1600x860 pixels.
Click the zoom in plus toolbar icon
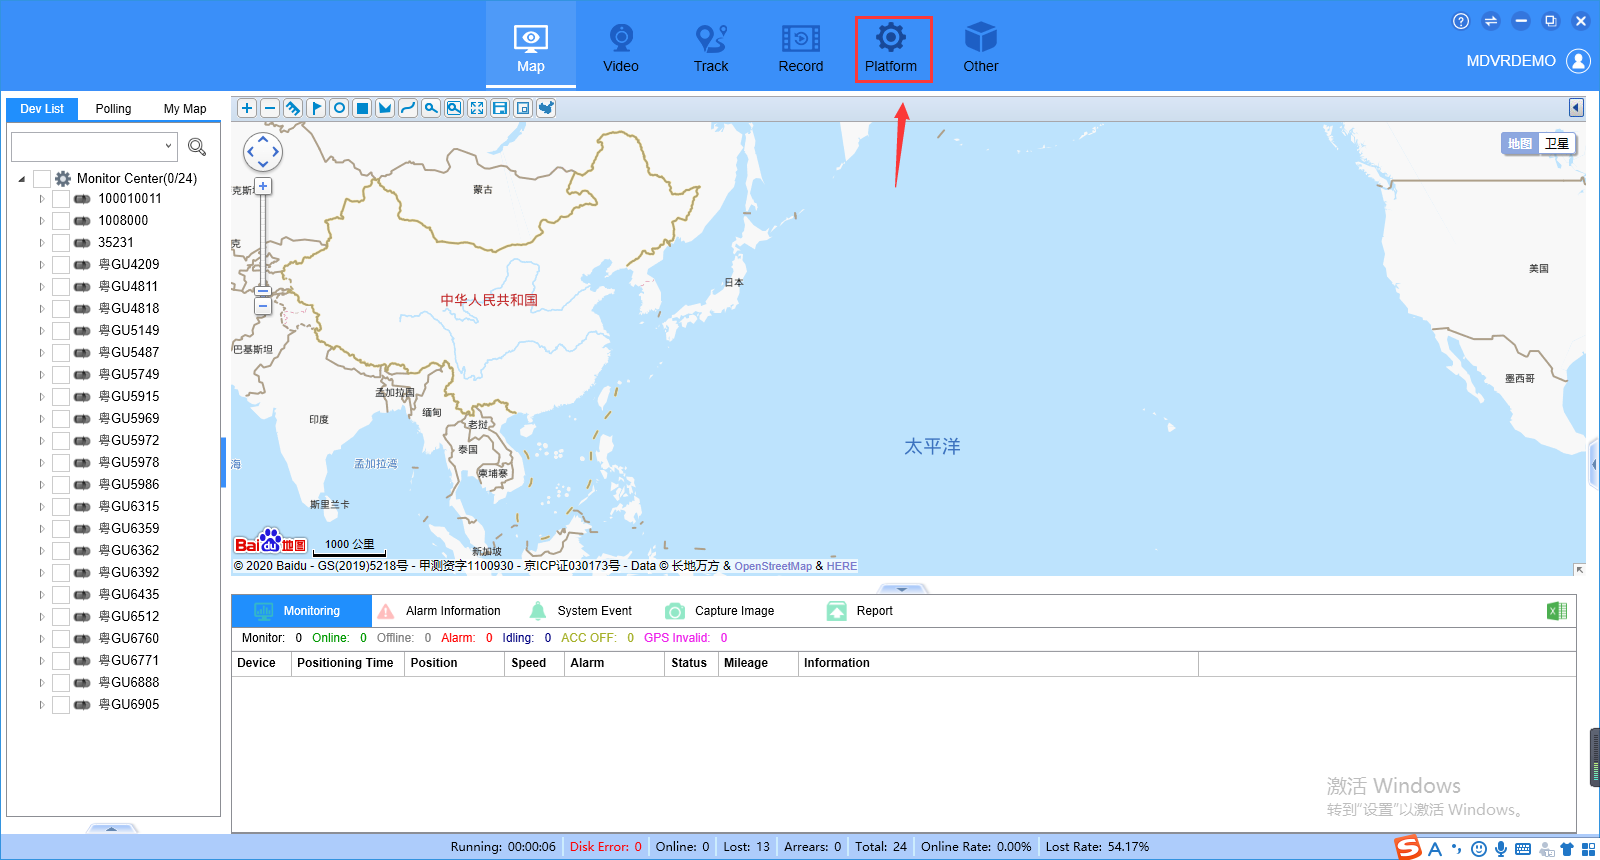[x=247, y=108]
